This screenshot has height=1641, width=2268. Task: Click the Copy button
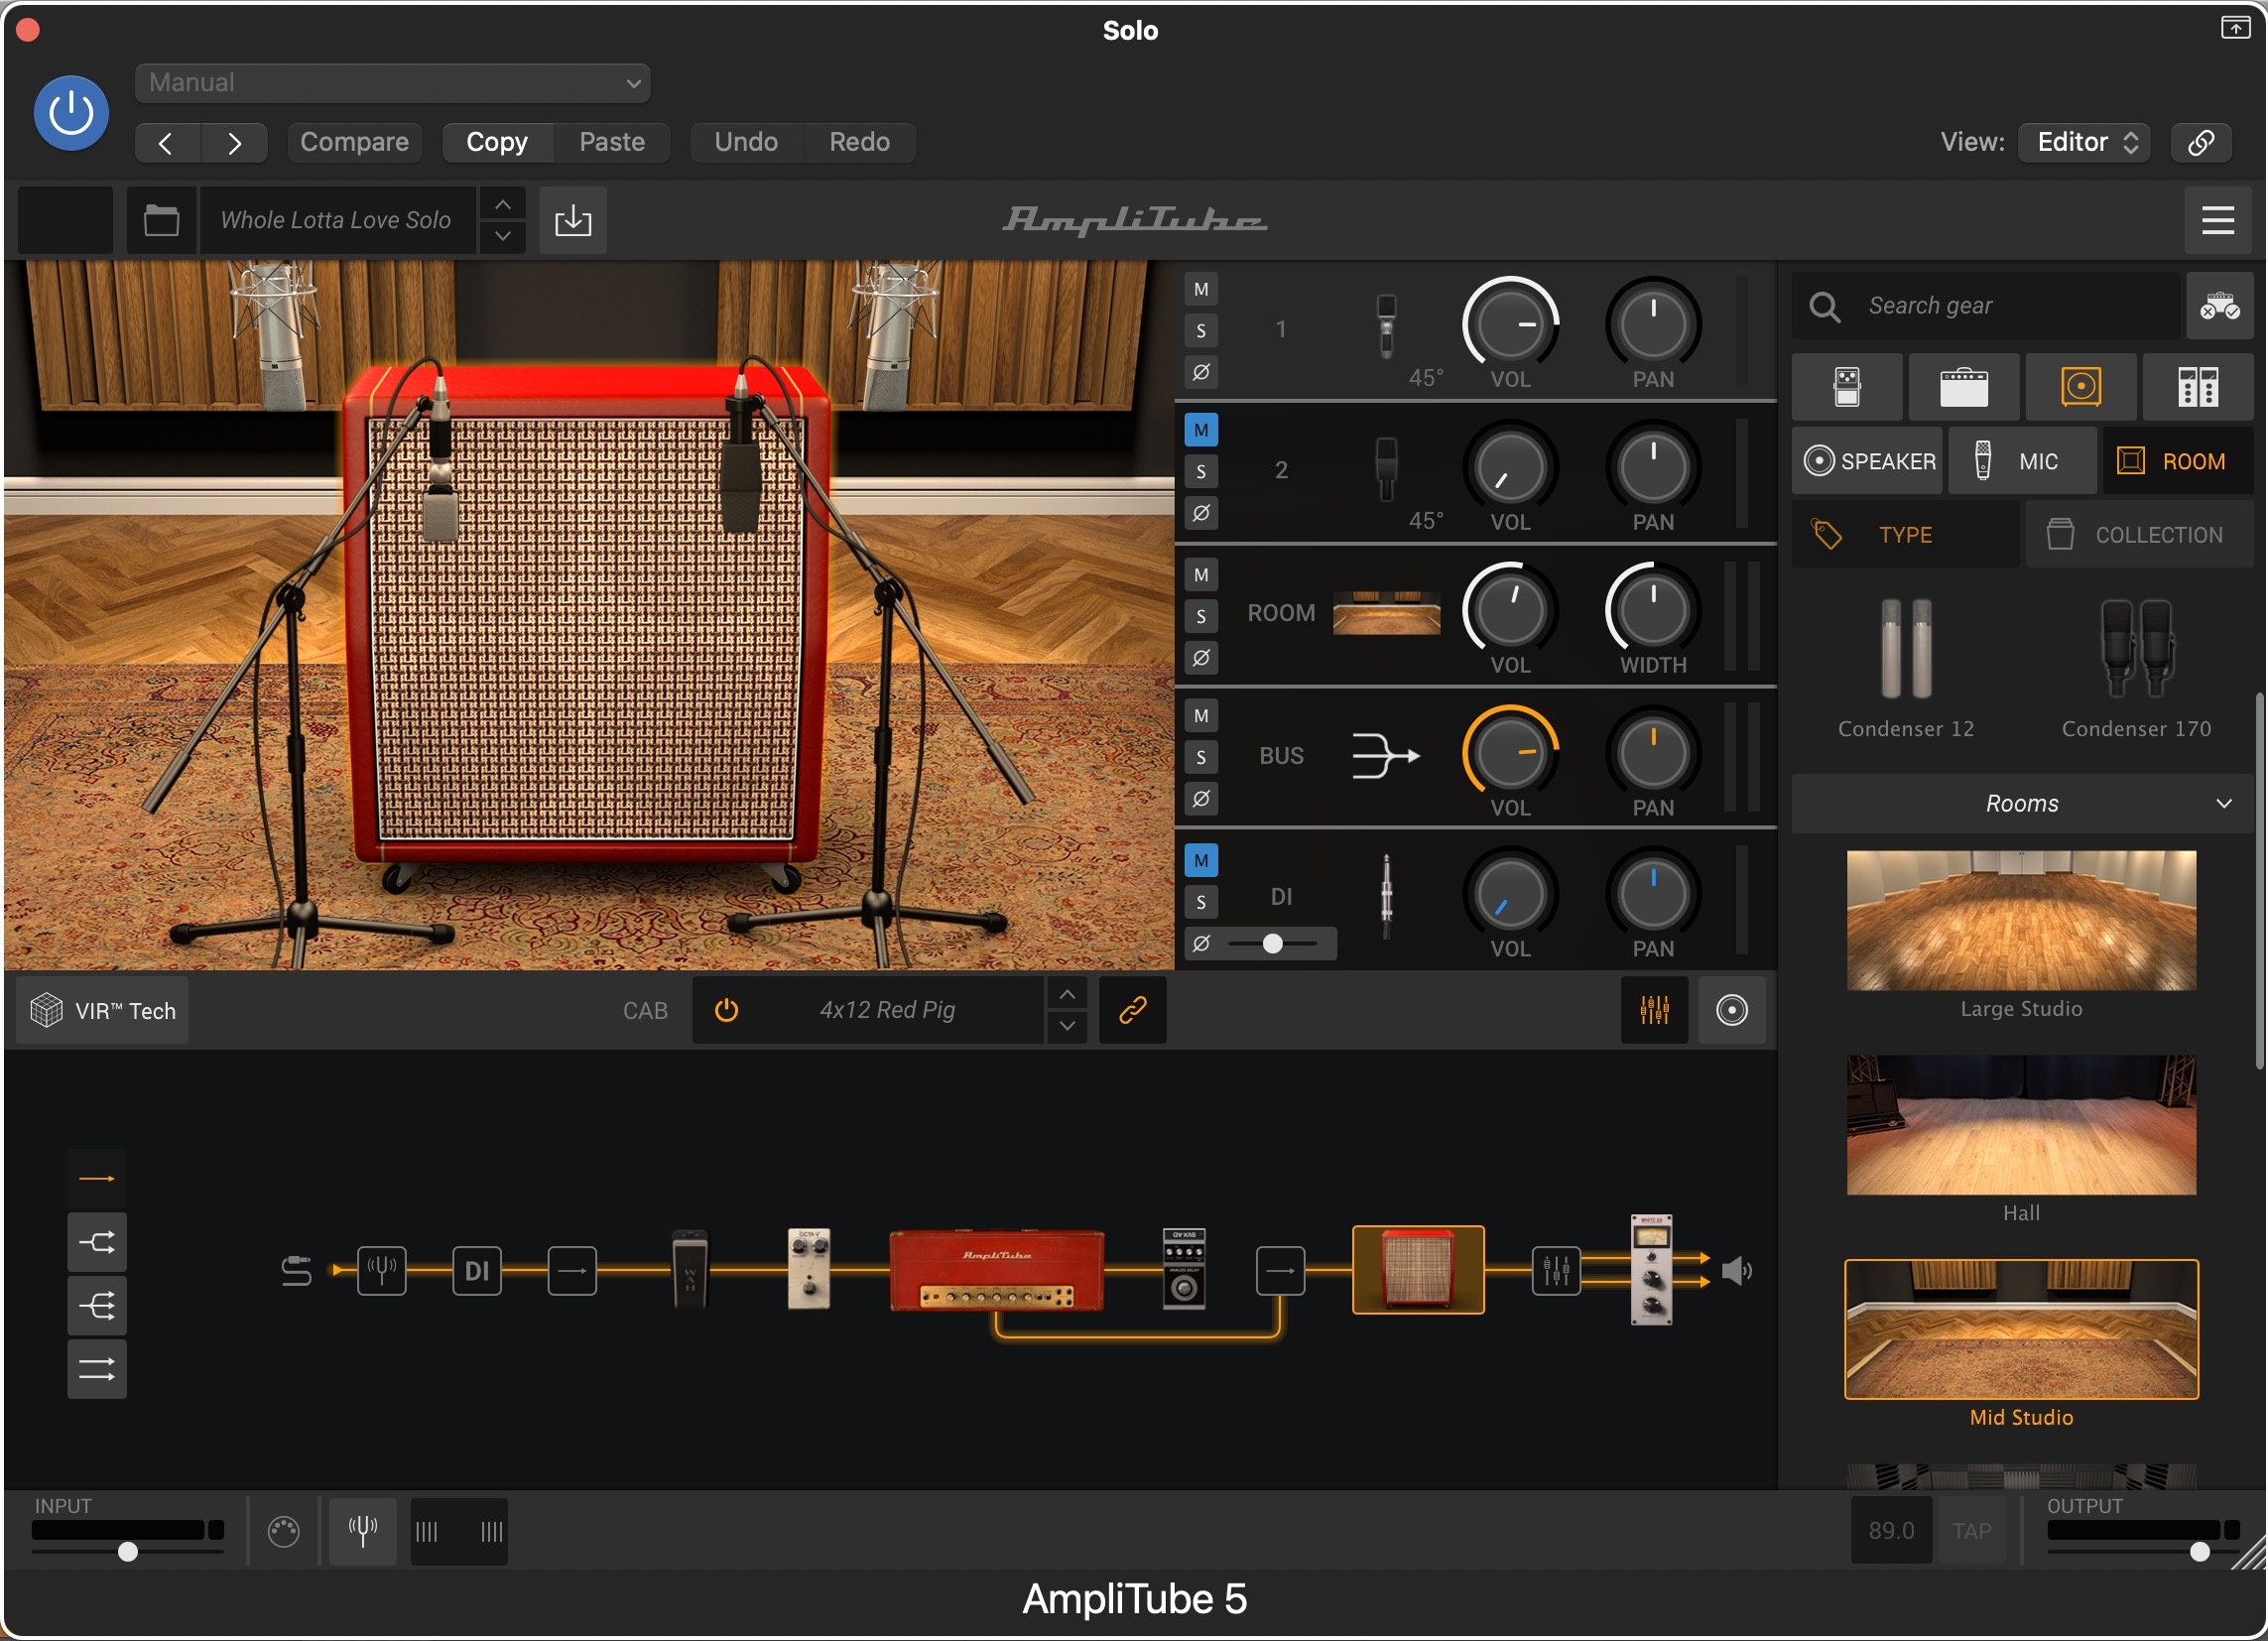(497, 142)
